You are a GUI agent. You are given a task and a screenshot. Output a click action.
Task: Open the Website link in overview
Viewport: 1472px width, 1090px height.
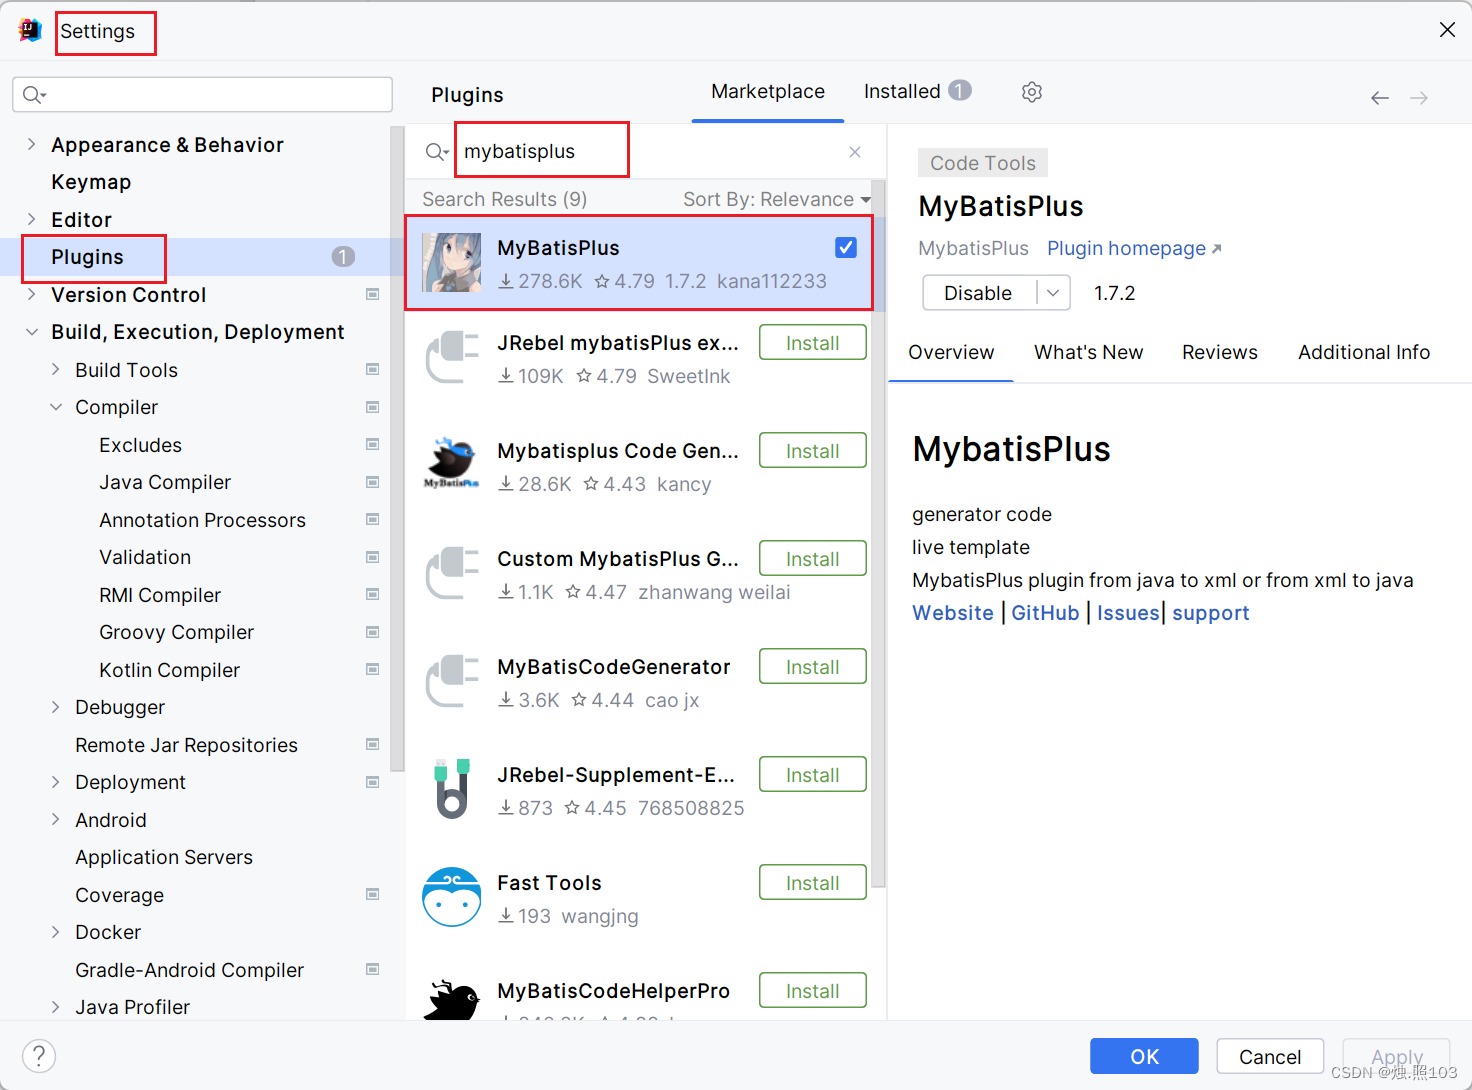pyautogui.click(x=953, y=613)
